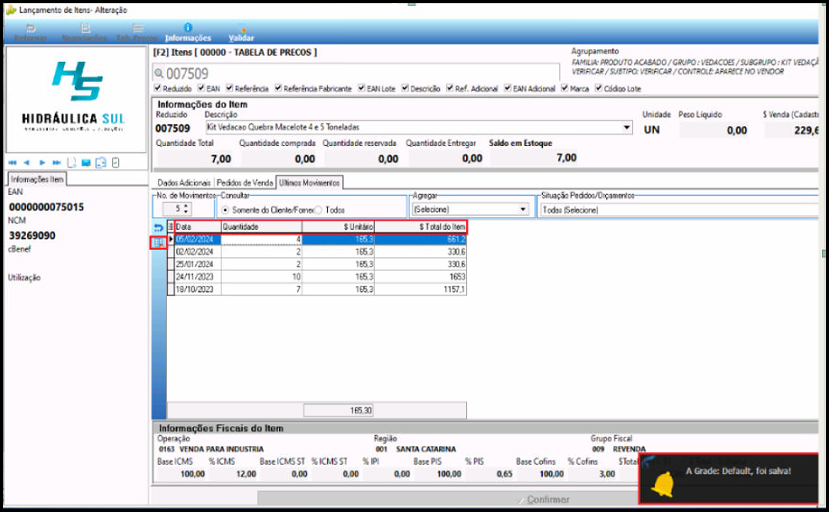
Task: Open the grid column selector icon before Data
Action: pos(170,226)
